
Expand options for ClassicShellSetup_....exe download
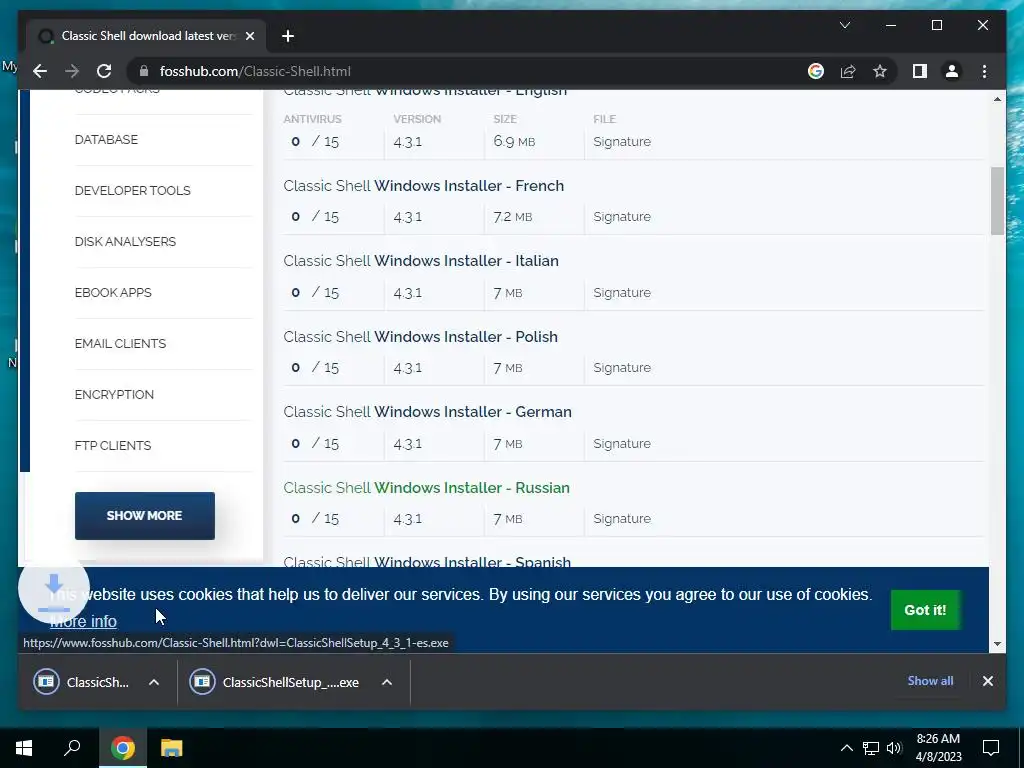[387, 682]
